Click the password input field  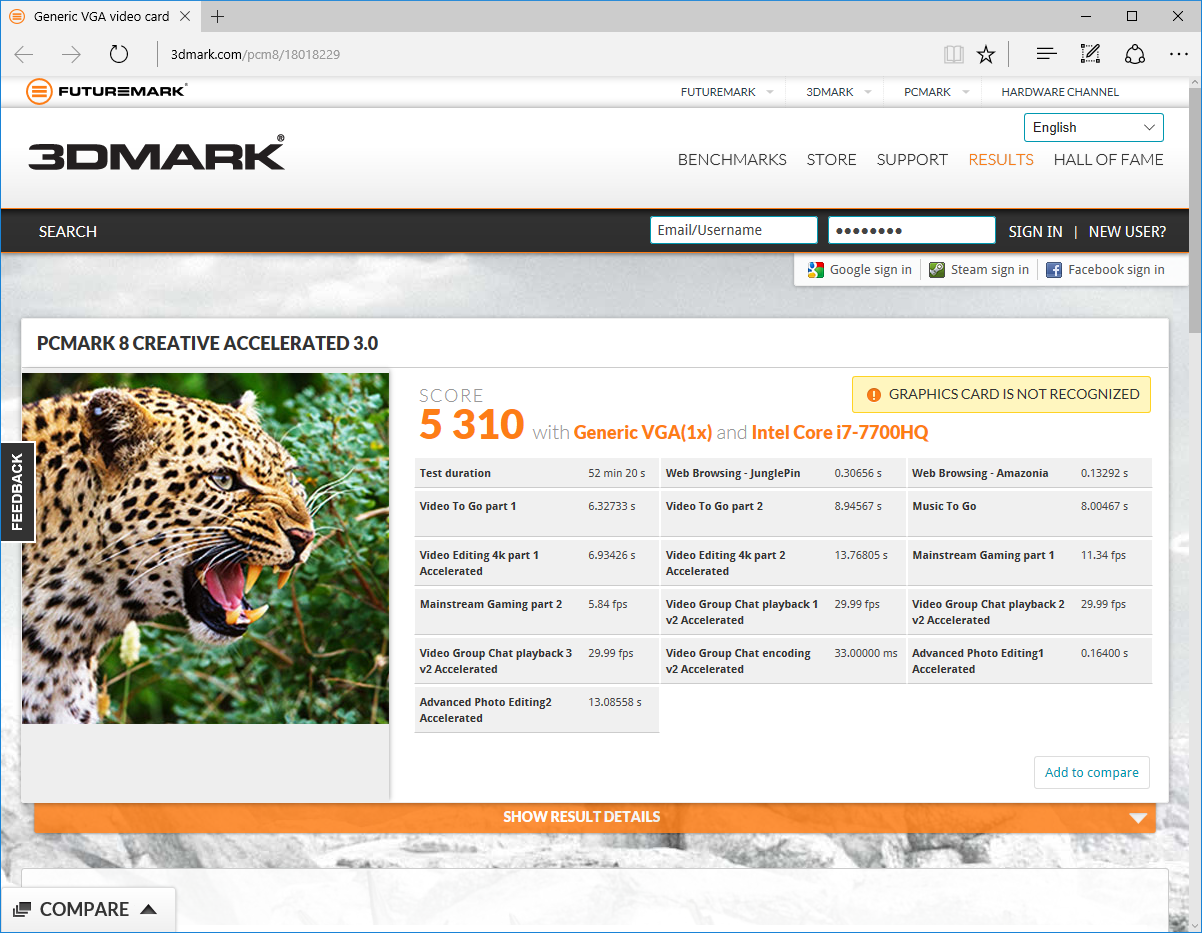coord(912,230)
